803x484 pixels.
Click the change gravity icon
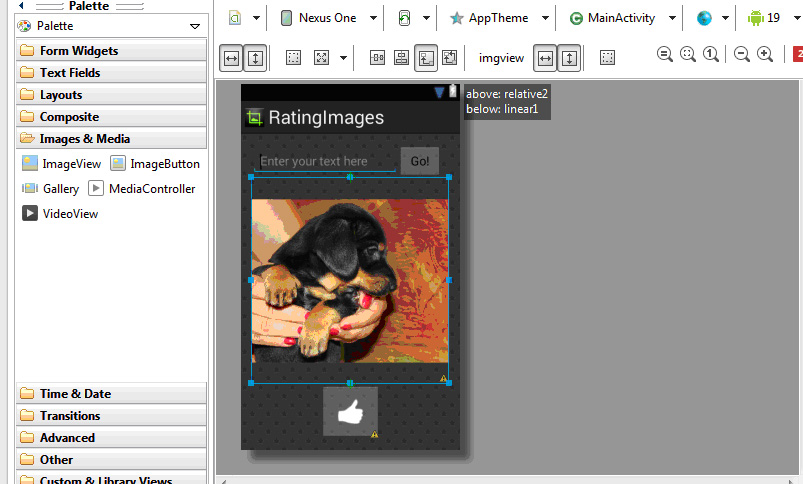(x=322, y=57)
